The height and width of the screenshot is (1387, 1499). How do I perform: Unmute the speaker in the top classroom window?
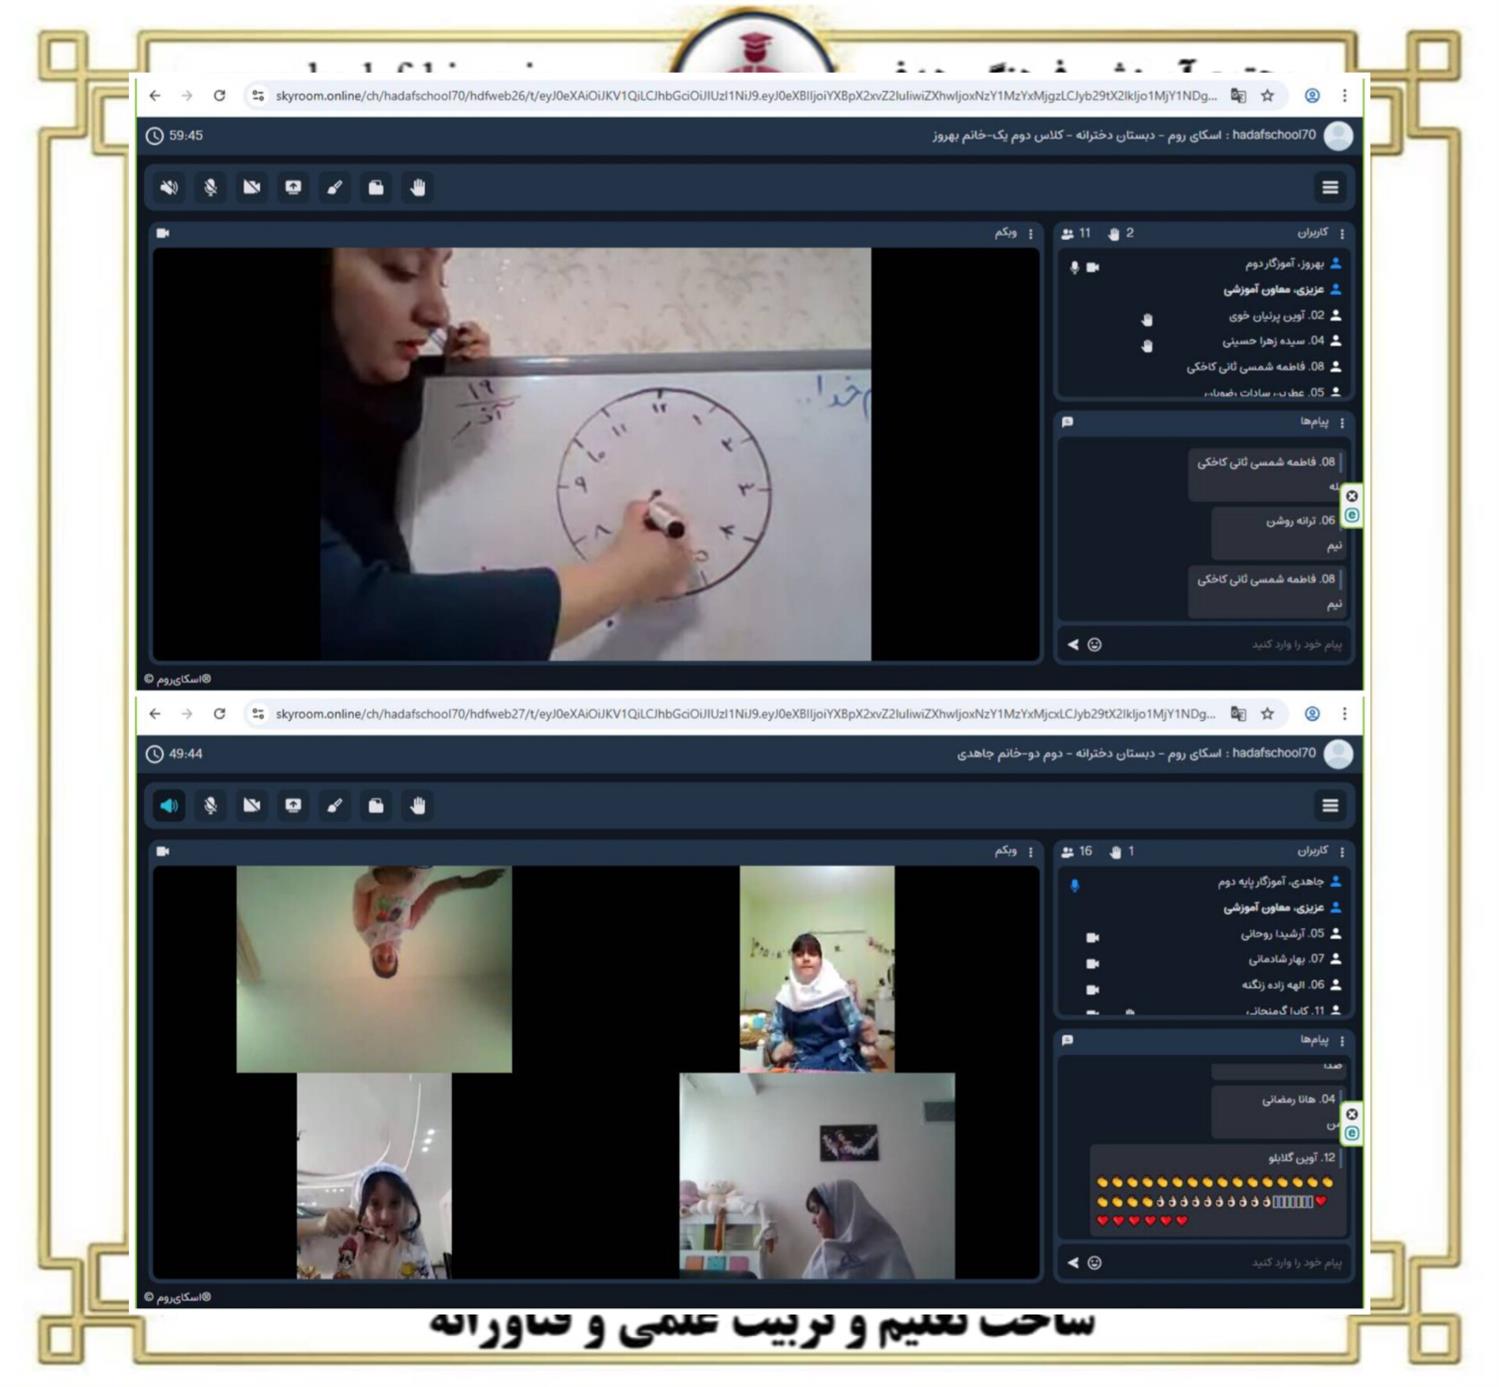169,188
